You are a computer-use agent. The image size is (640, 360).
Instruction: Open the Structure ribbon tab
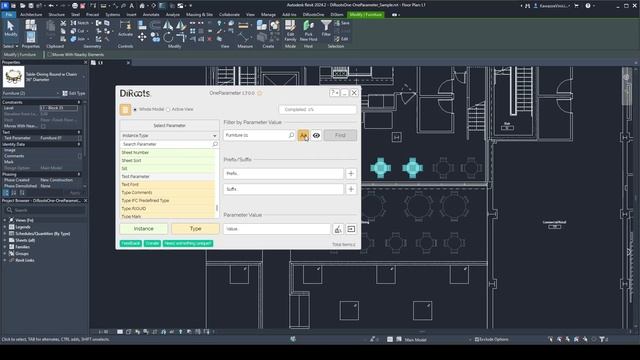[x=57, y=14]
